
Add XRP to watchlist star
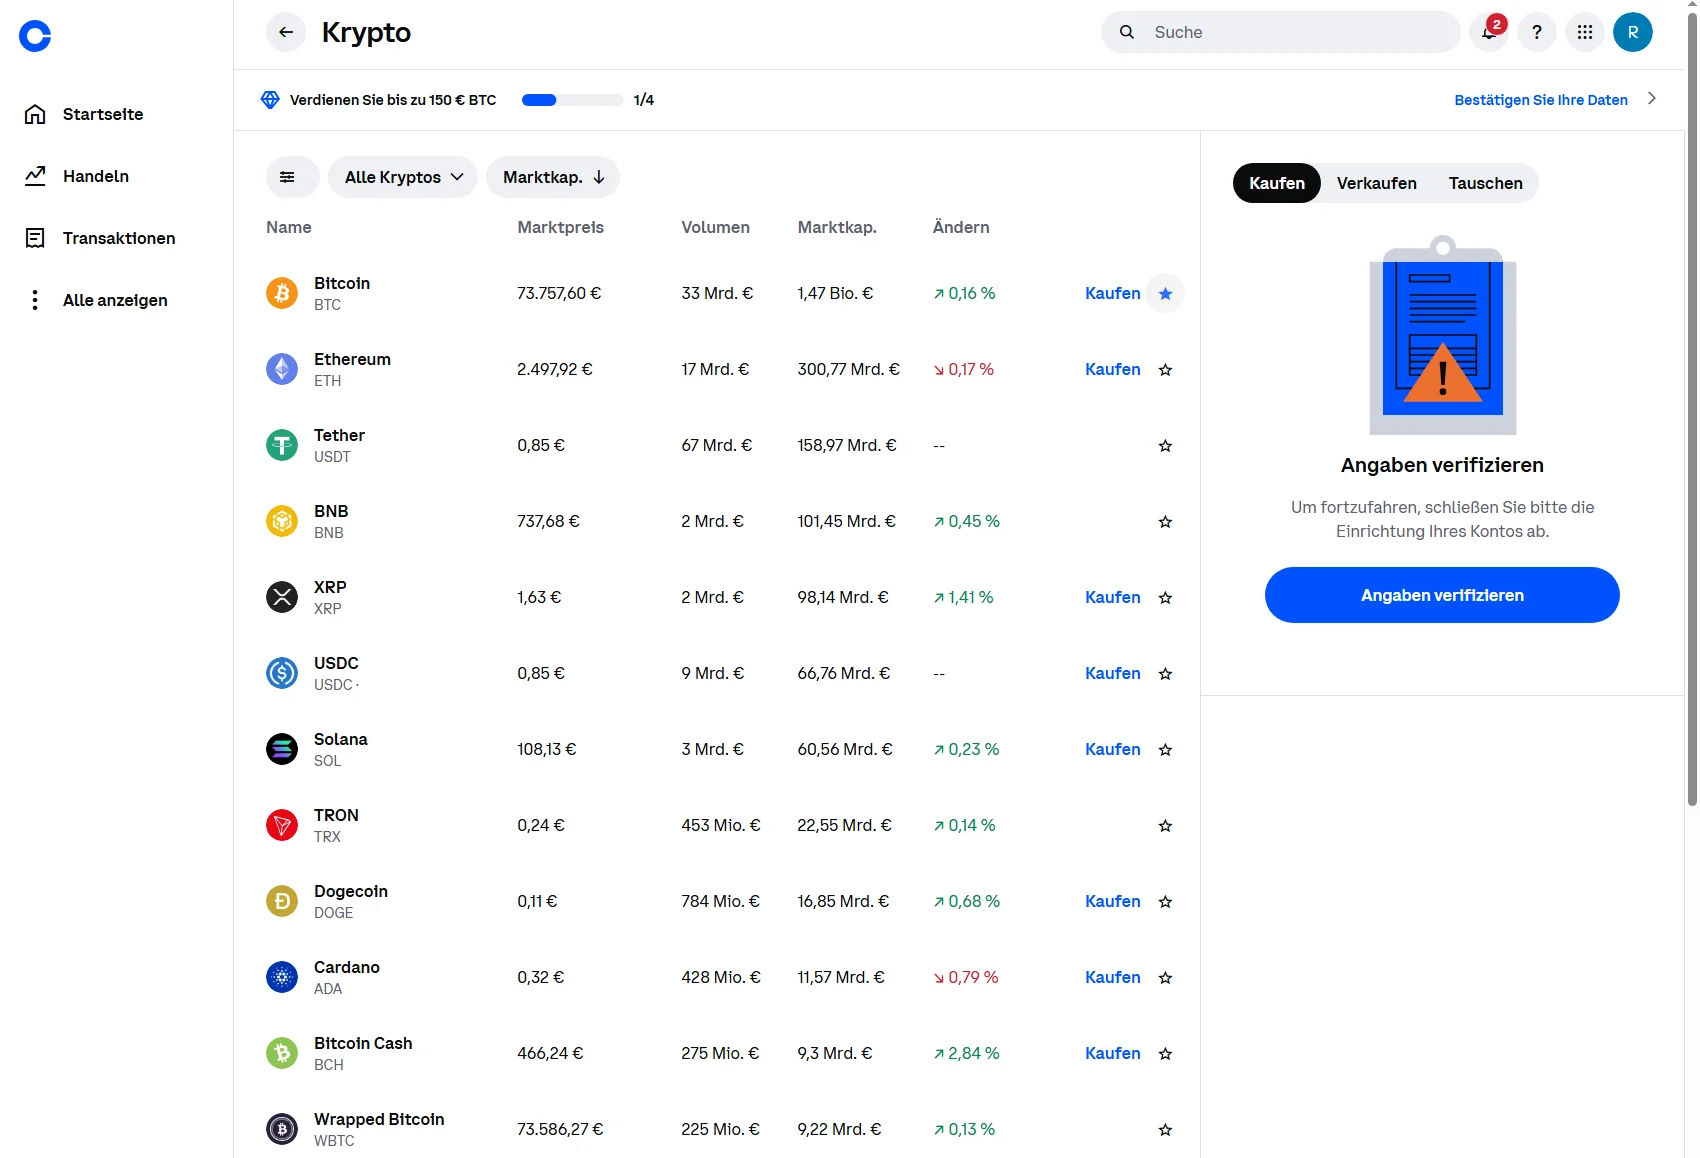[1165, 597]
